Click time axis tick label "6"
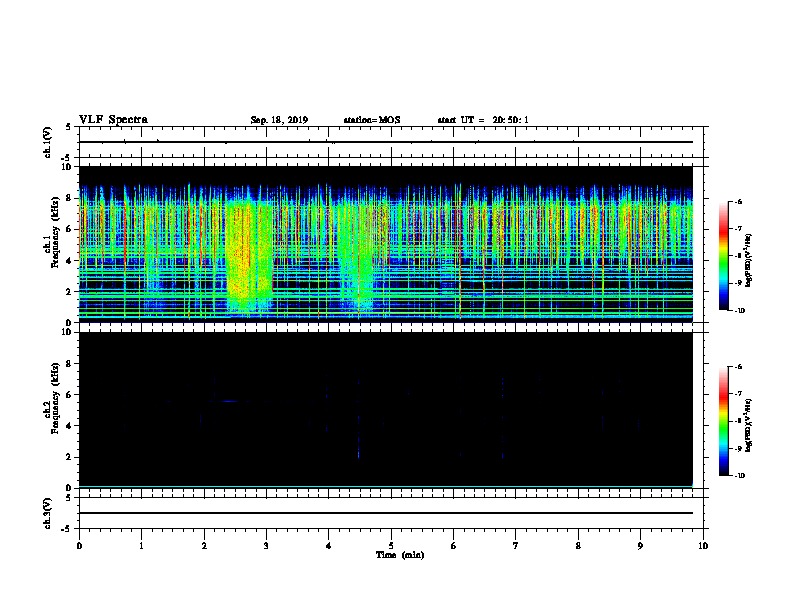The height and width of the screenshot is (612, 792). 454,546
